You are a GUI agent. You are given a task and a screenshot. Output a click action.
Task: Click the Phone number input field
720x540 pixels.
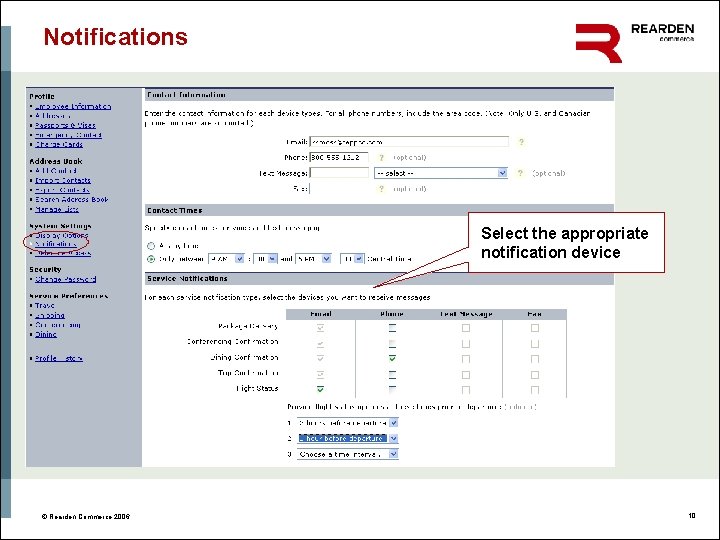click(339, 157)
